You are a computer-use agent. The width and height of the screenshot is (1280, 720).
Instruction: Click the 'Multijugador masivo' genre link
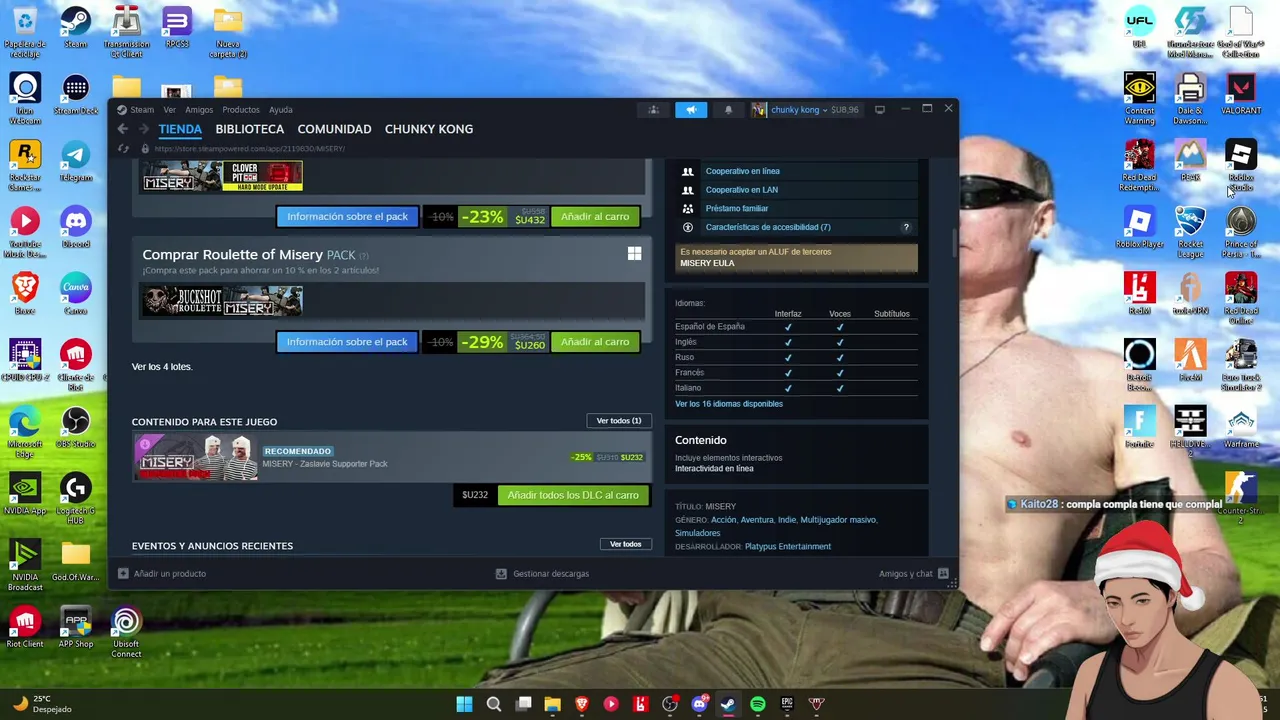(x=838, y=520)
